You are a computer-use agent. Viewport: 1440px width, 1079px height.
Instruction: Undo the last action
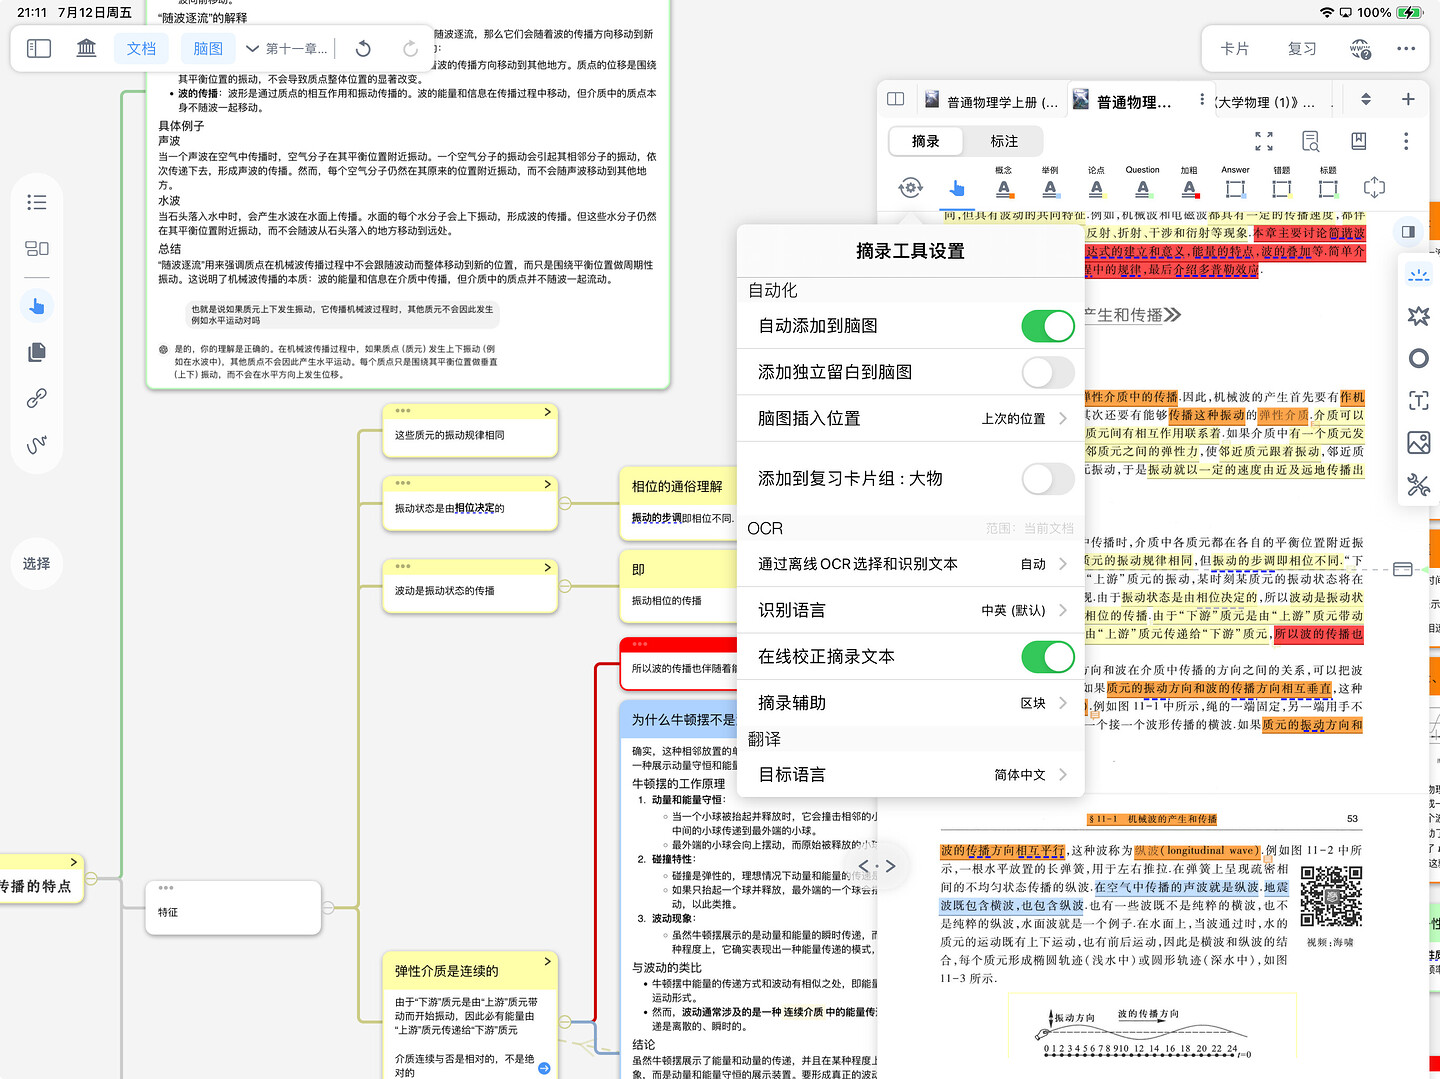(363, 48)
